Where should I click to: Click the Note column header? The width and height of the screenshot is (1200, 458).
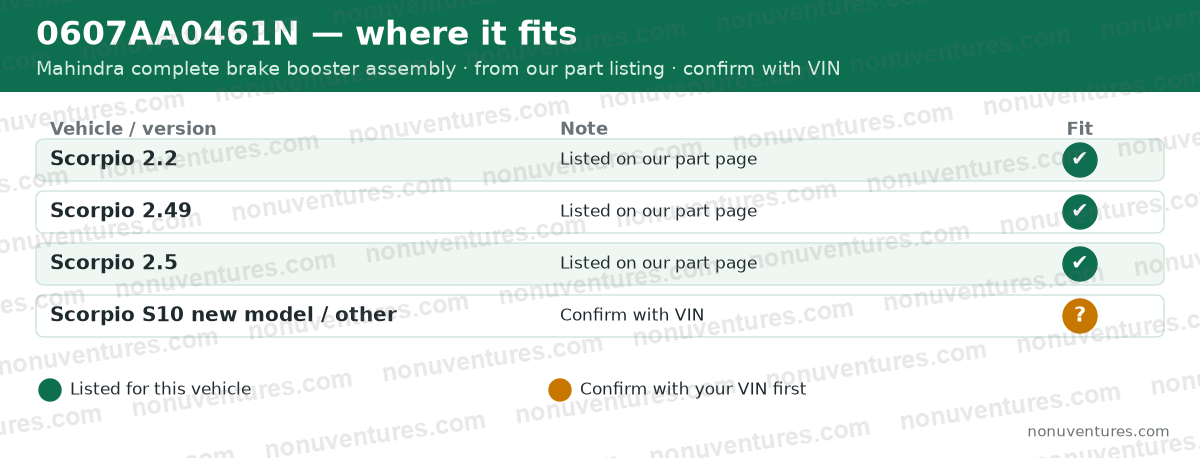coord(584,128)
